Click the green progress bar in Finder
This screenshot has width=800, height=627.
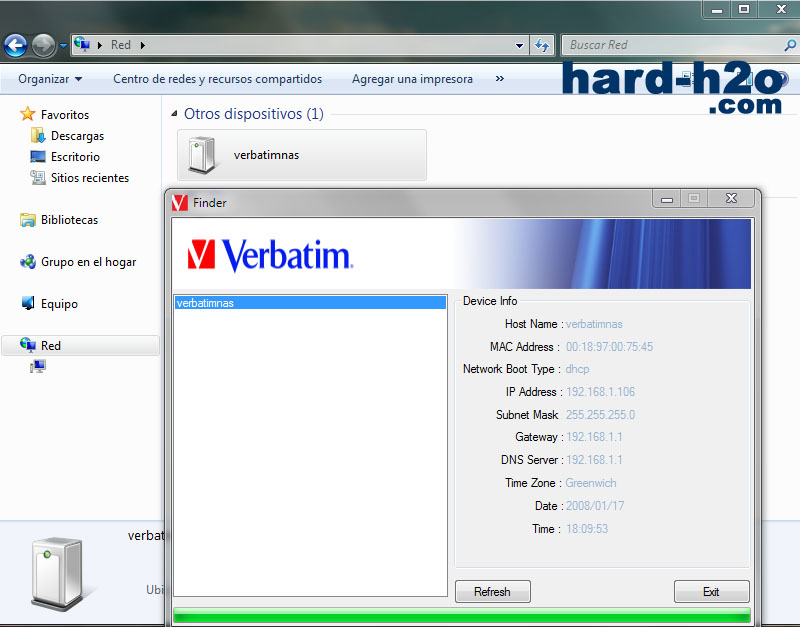pos(462,615)
